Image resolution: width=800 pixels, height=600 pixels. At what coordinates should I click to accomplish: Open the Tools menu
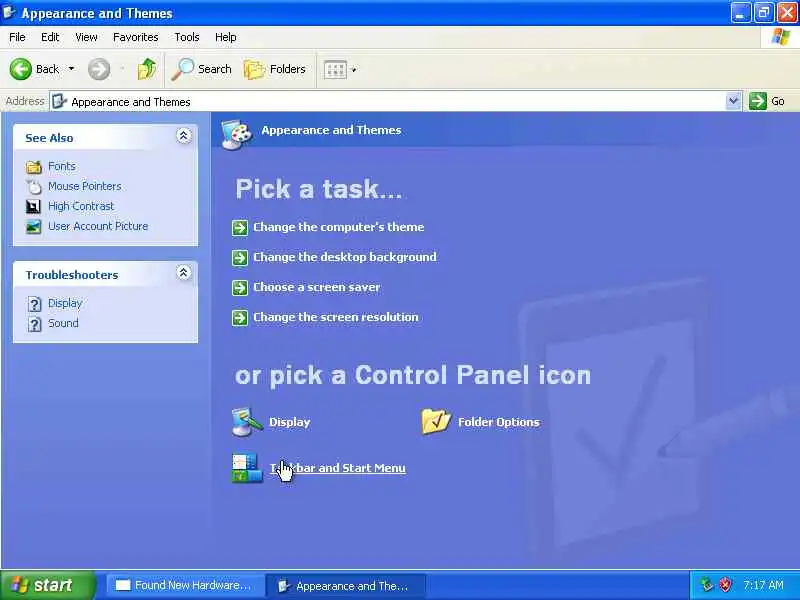pyautogui.click(x=187, y=37)
